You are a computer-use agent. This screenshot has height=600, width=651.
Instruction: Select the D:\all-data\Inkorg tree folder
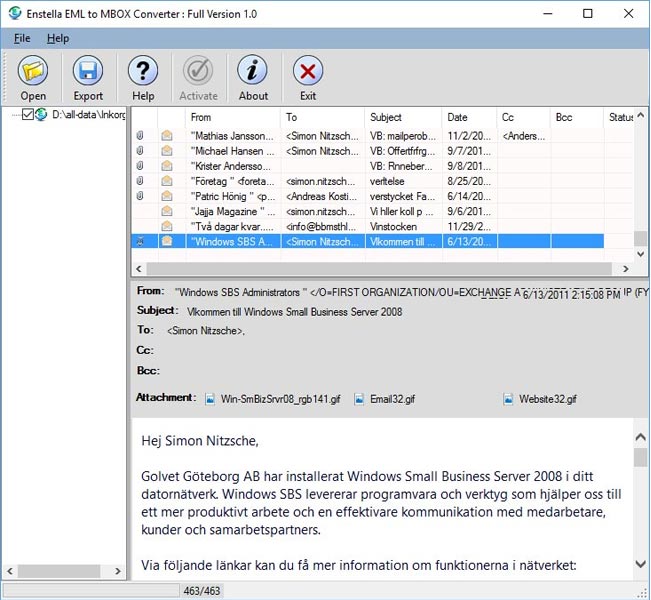click(88, 115)
